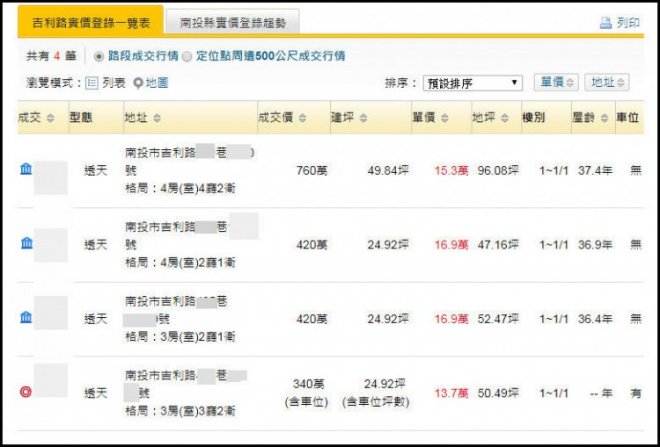
Task: Open the 預設排序 sort dropdown
Action: pos(472,83)
